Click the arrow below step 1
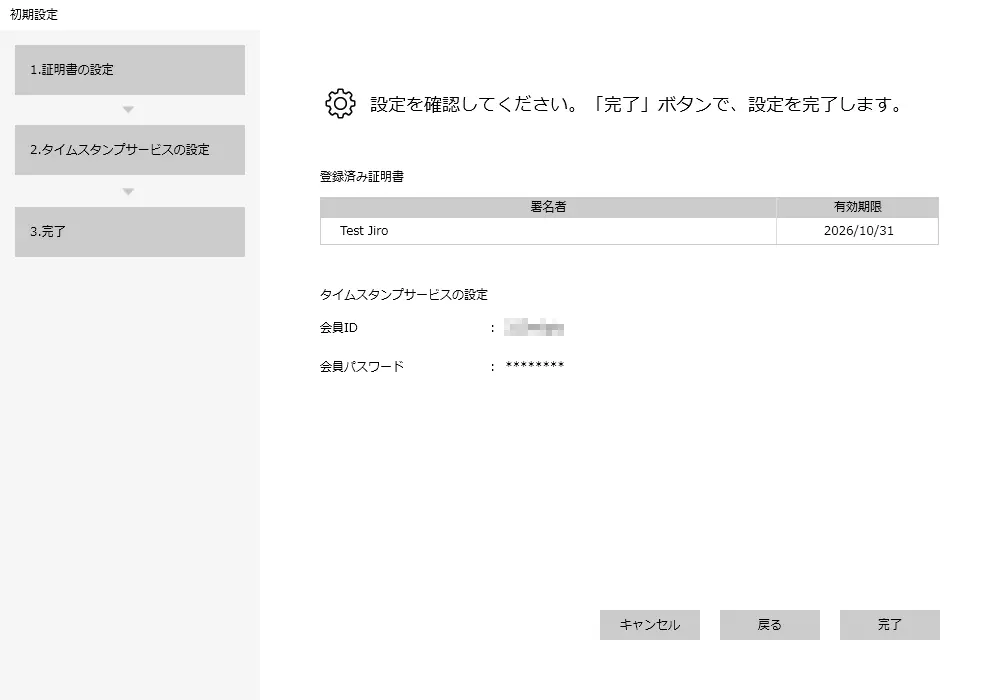This screenshot has height=700, width=1000. [128, 110]
